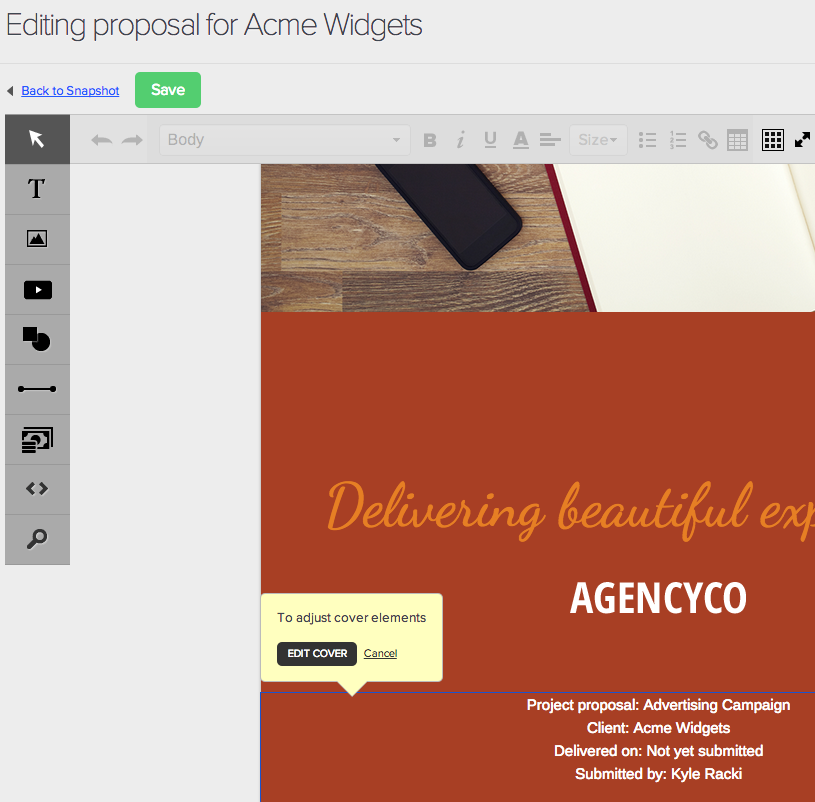Choose the Image insert tool
This screenshot has width=815, height=802.
[x=37, y=239]
